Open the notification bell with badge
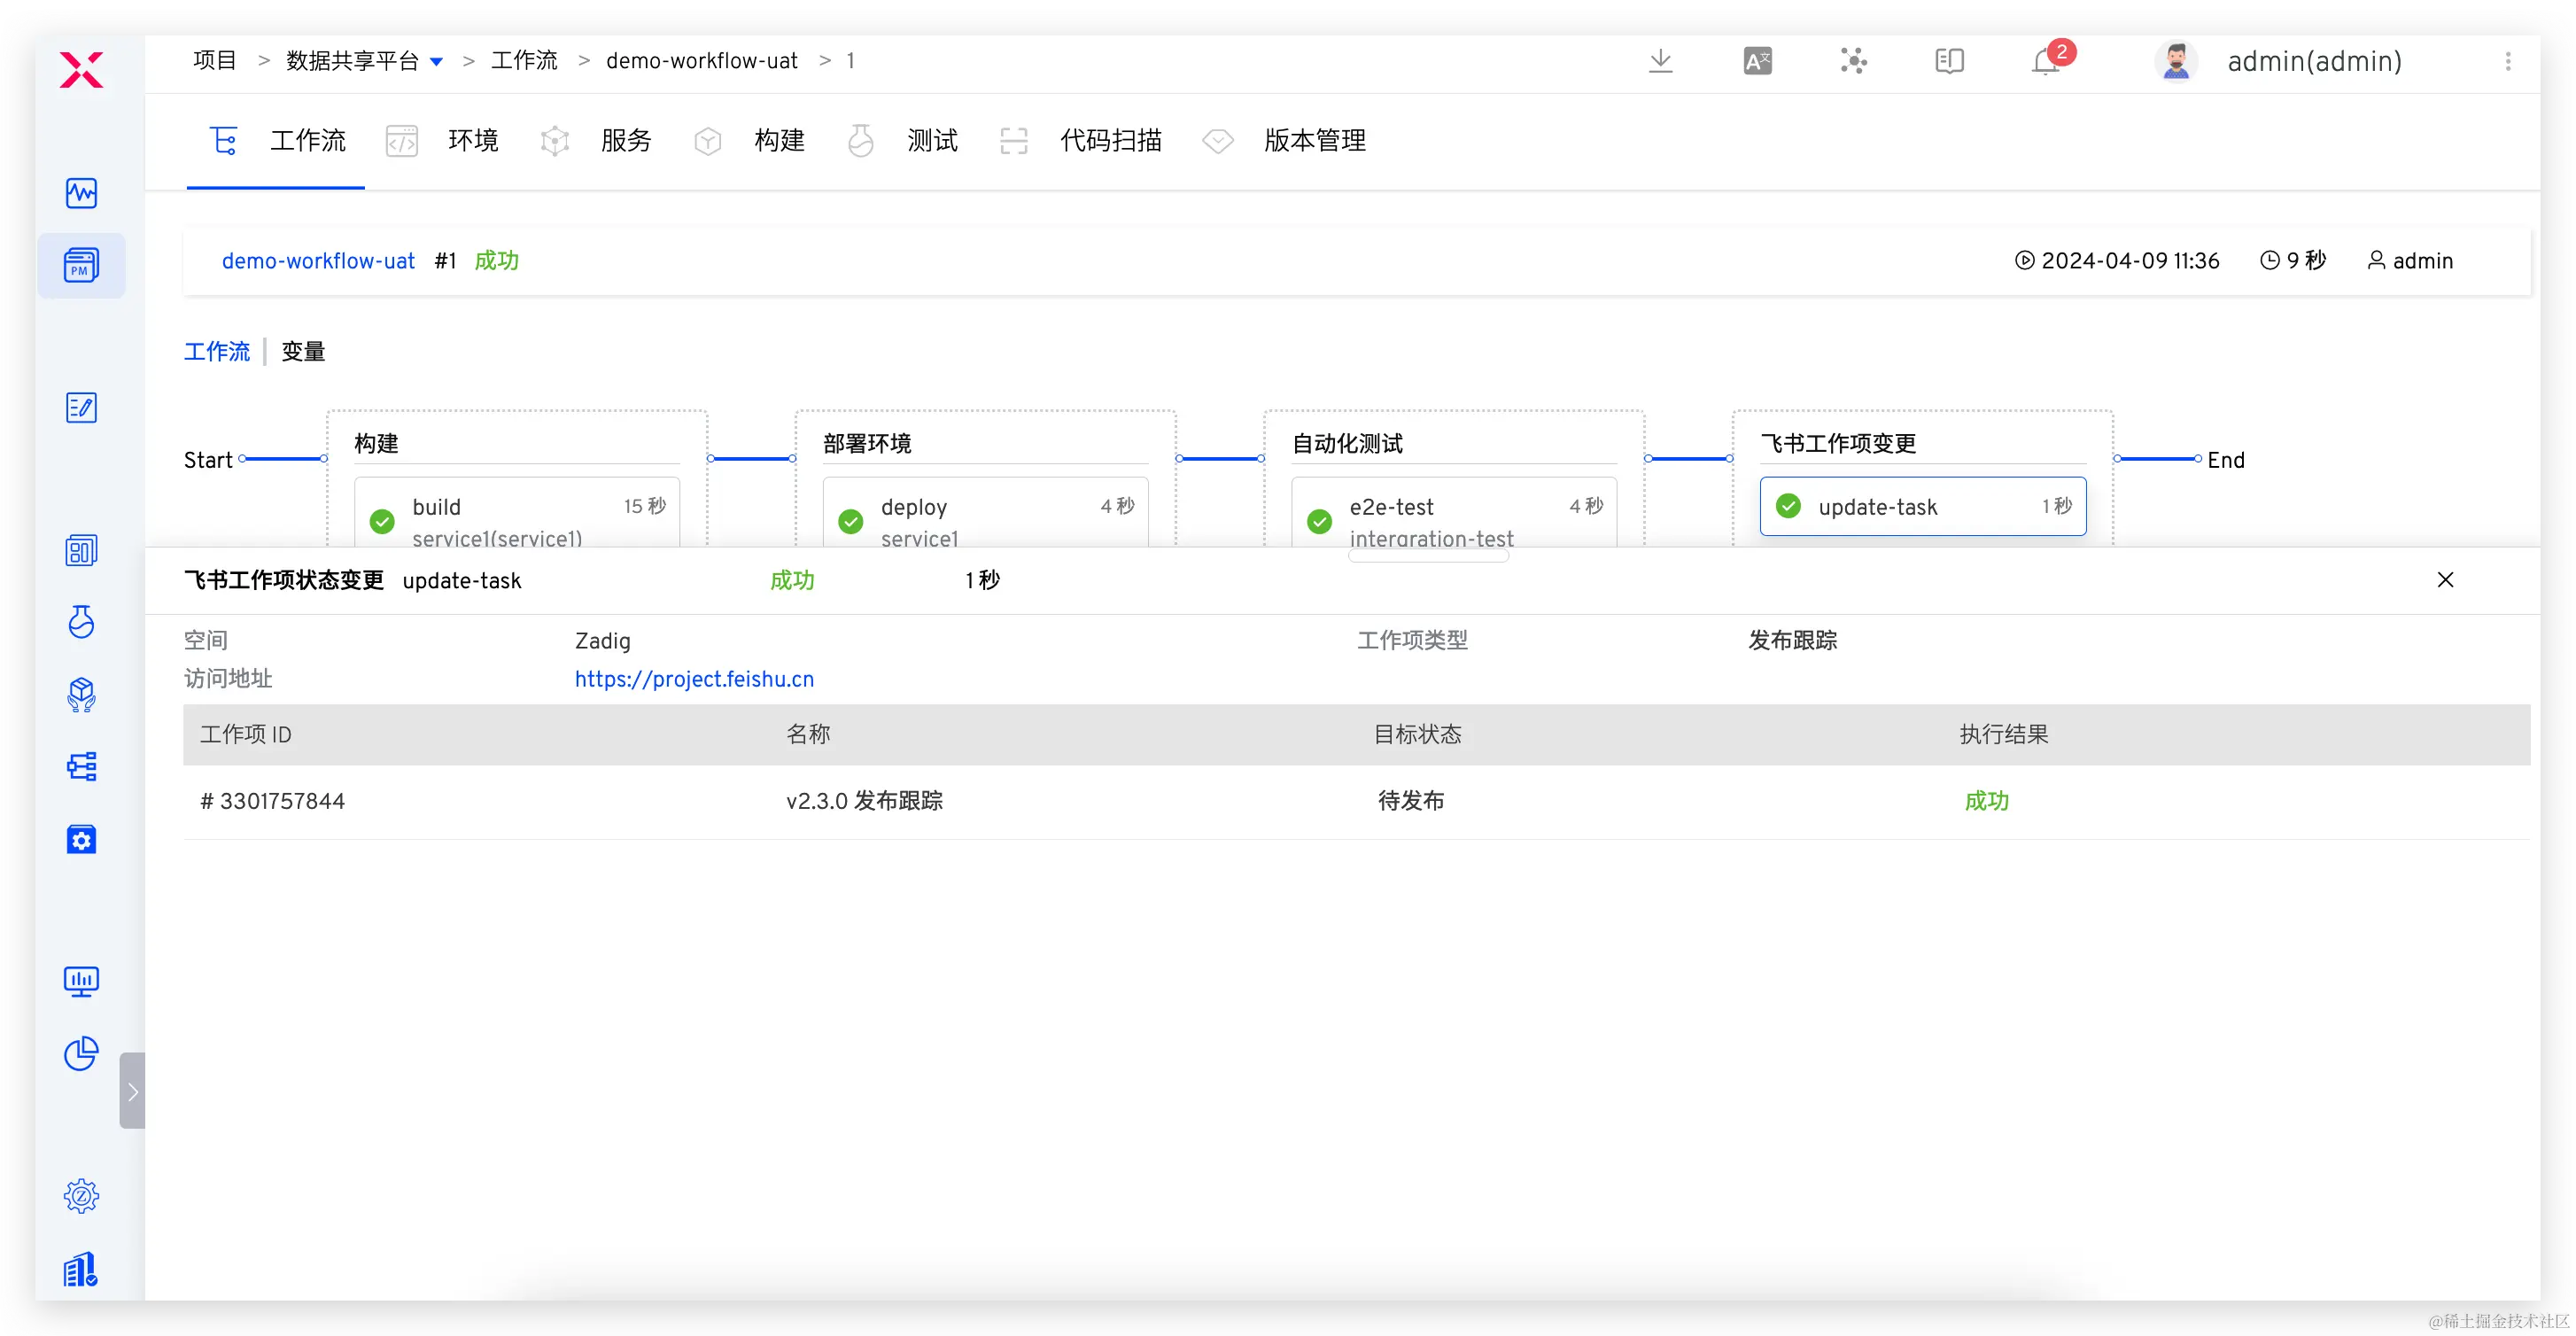Image resolution: width=2576 pixels, height=1336 pixels. (x=2046, y=61)
